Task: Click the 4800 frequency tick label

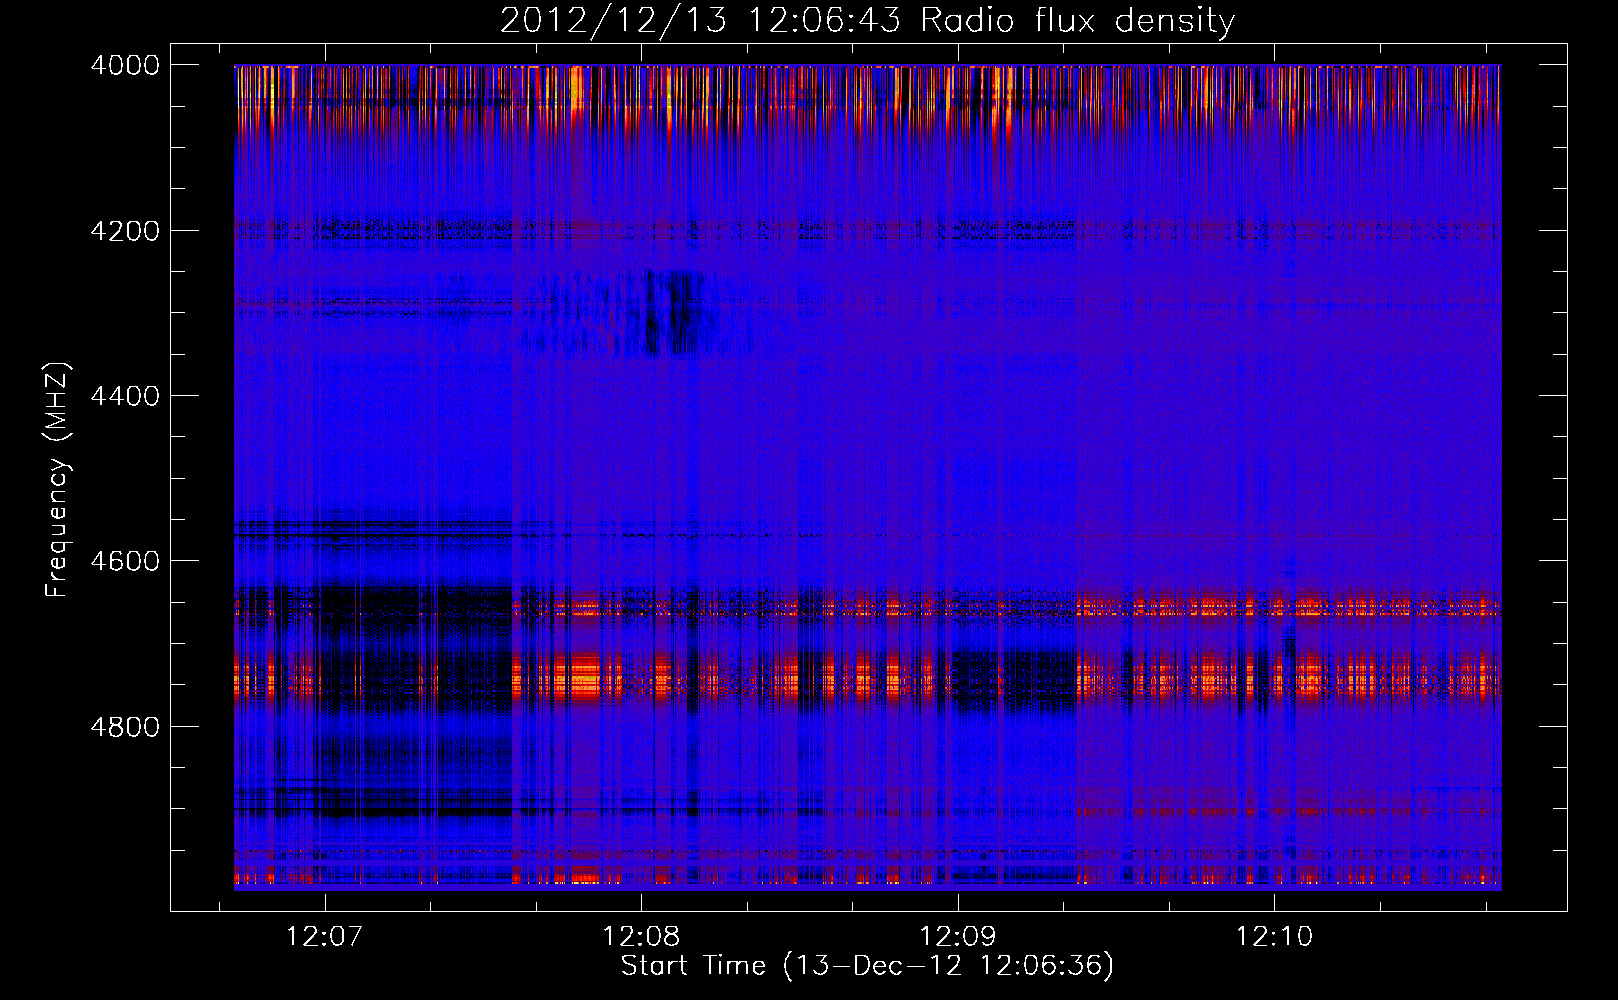Action: point(125,727)
